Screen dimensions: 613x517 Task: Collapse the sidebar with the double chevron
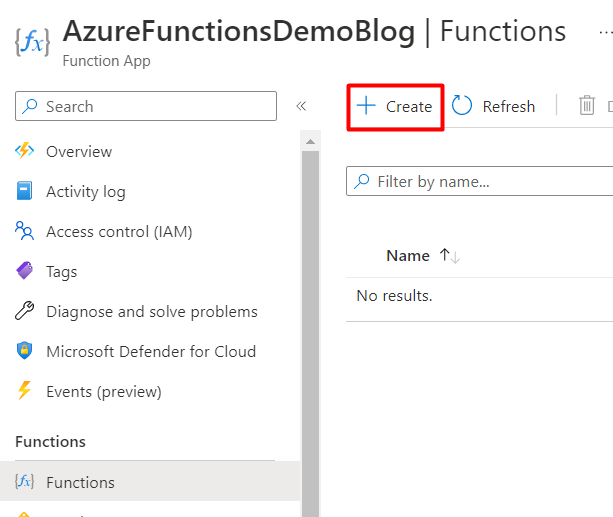301,106
